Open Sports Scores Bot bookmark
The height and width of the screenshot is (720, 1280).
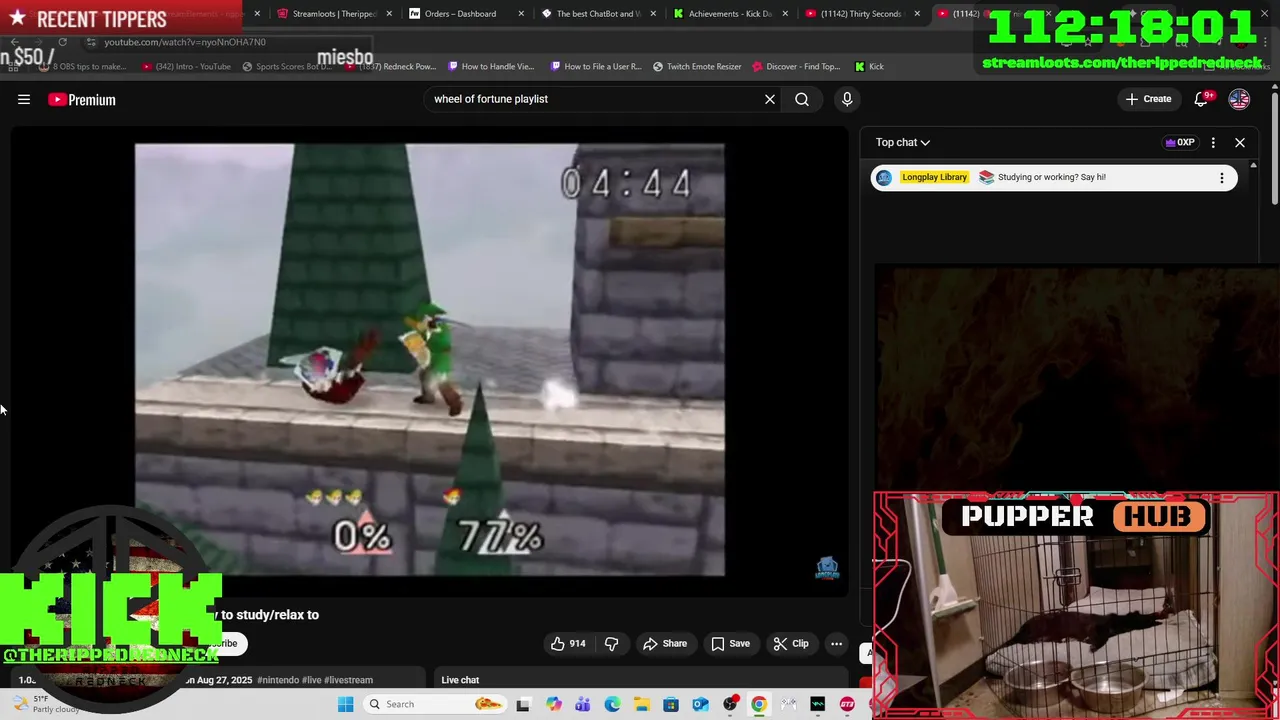point(287,67)
